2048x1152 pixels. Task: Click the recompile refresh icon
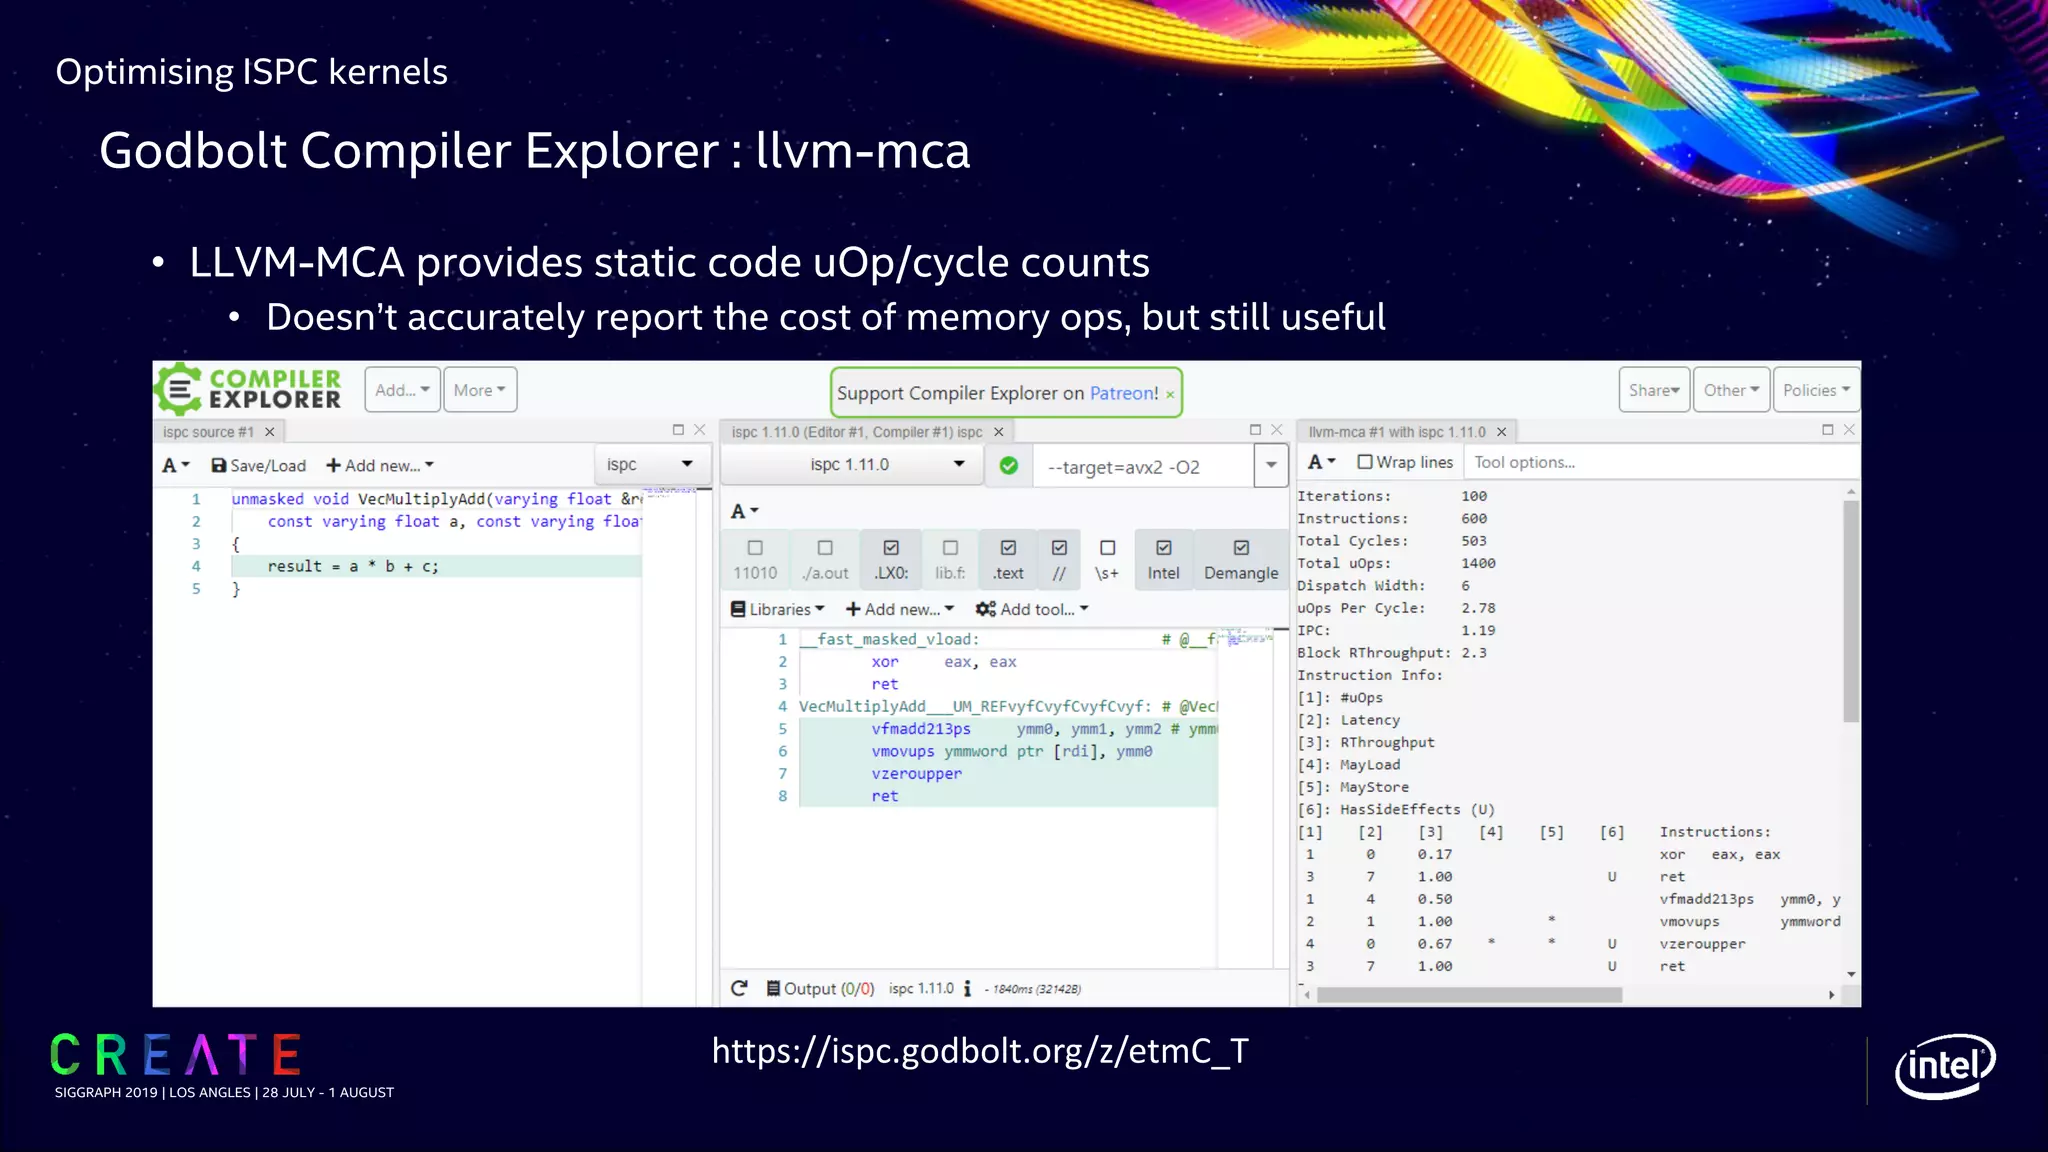pos(739,988)
